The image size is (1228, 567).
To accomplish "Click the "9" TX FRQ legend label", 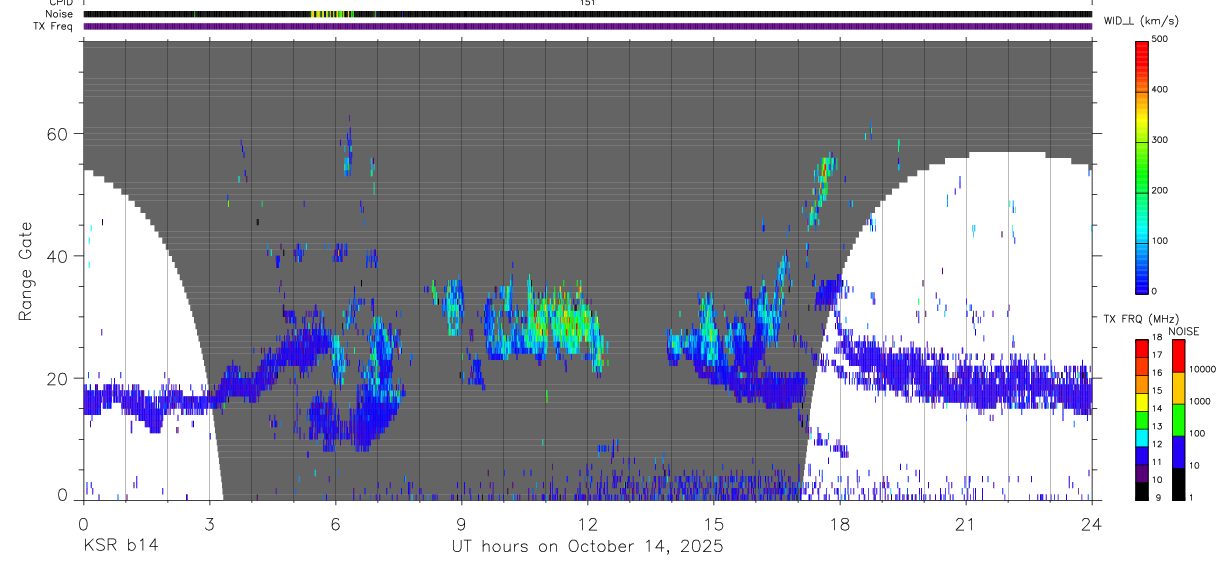I will pos(1158,497).
